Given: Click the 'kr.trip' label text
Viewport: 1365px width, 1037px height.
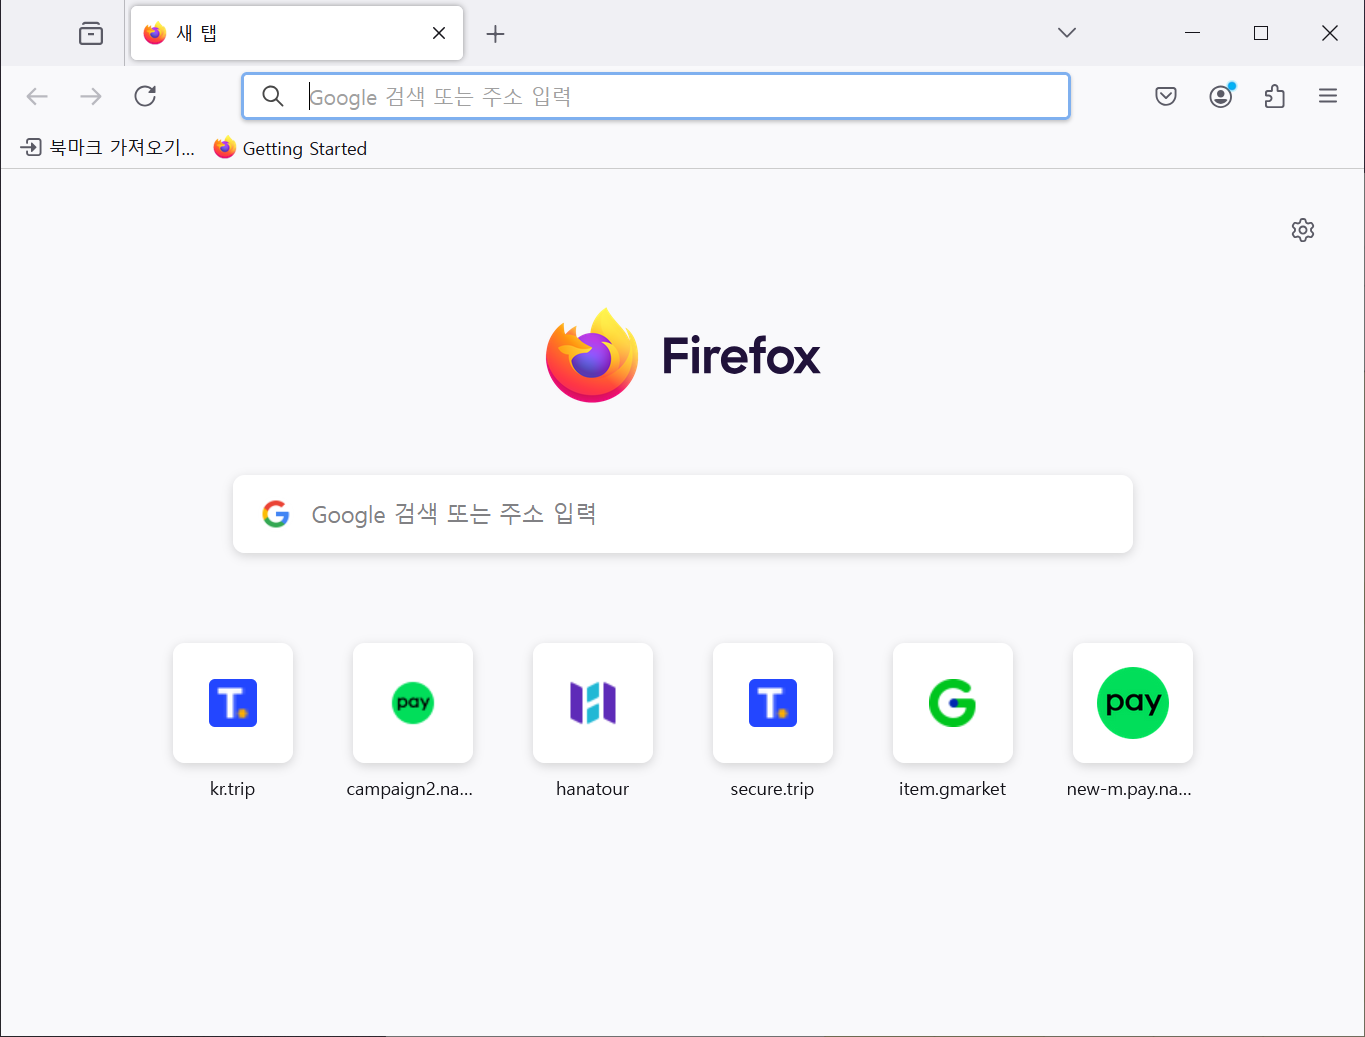Looking at the screenshot, I should tap(233, 789).
